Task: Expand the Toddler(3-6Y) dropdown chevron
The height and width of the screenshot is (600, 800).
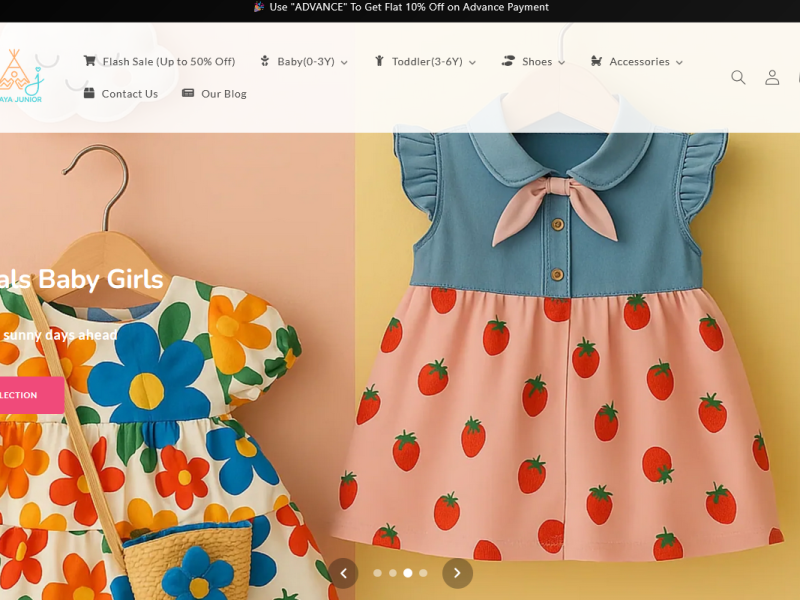Action: (472, 62)
